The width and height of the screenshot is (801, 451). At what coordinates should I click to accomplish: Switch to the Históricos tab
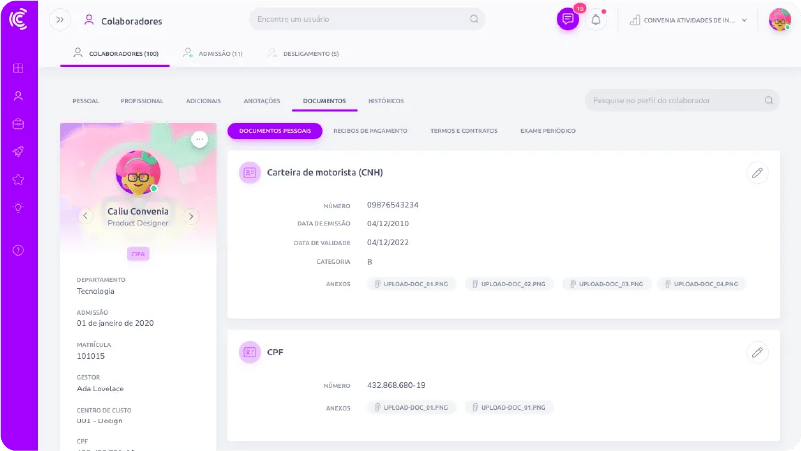(x=386, y=101)
